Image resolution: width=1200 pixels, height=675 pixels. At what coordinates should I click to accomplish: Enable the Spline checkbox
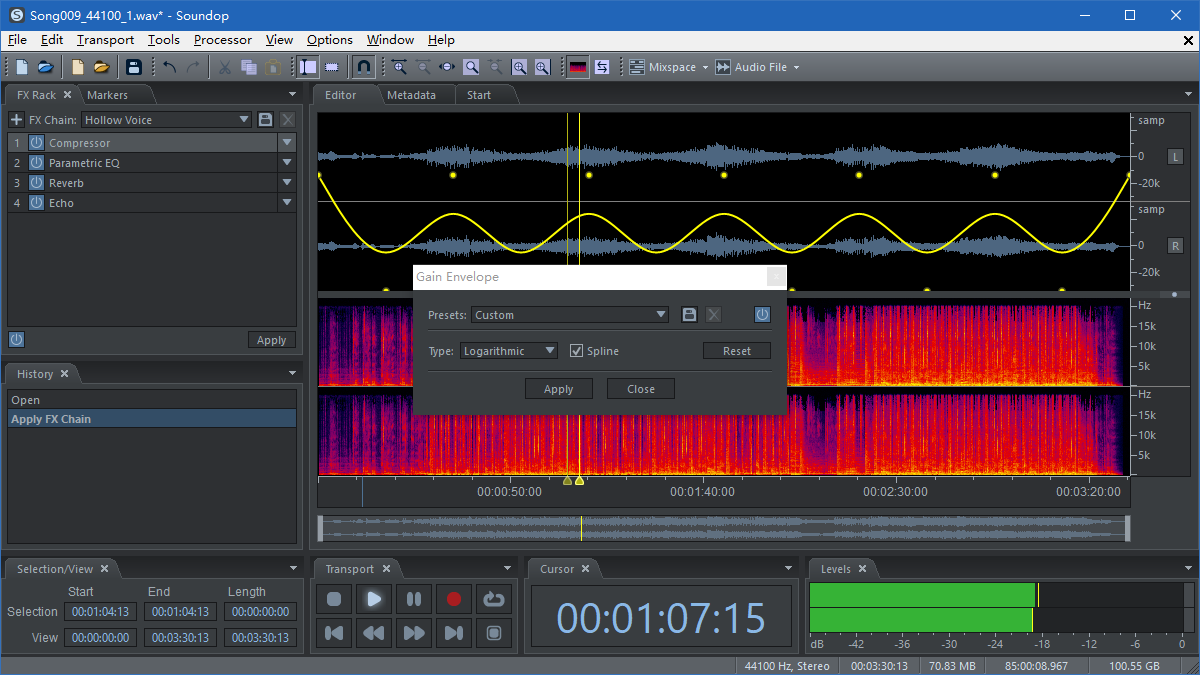[577, 350]
